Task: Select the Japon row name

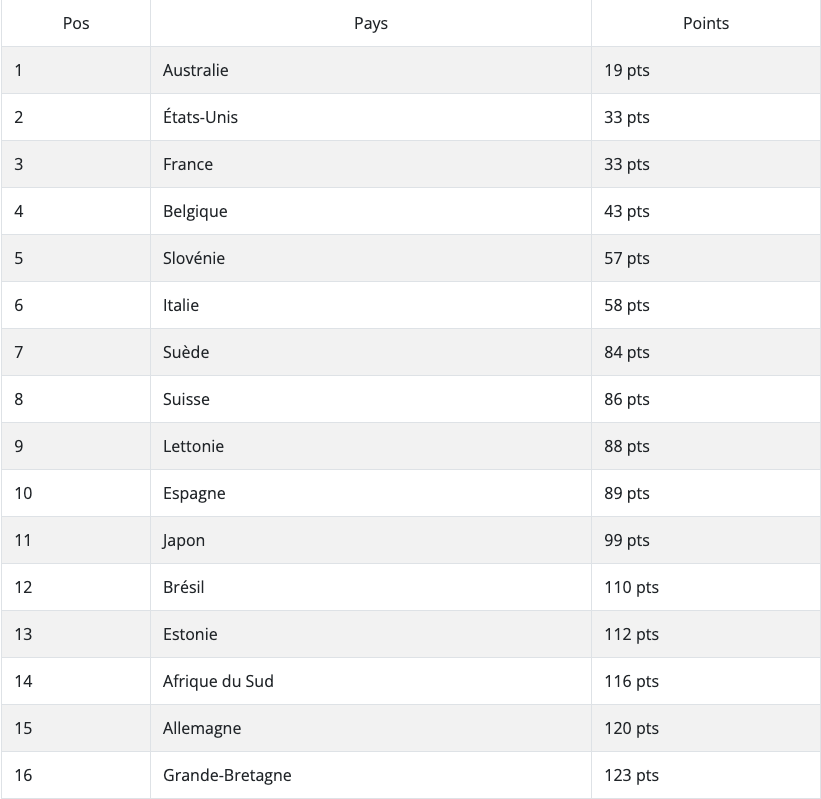Action: coord(184,540)
